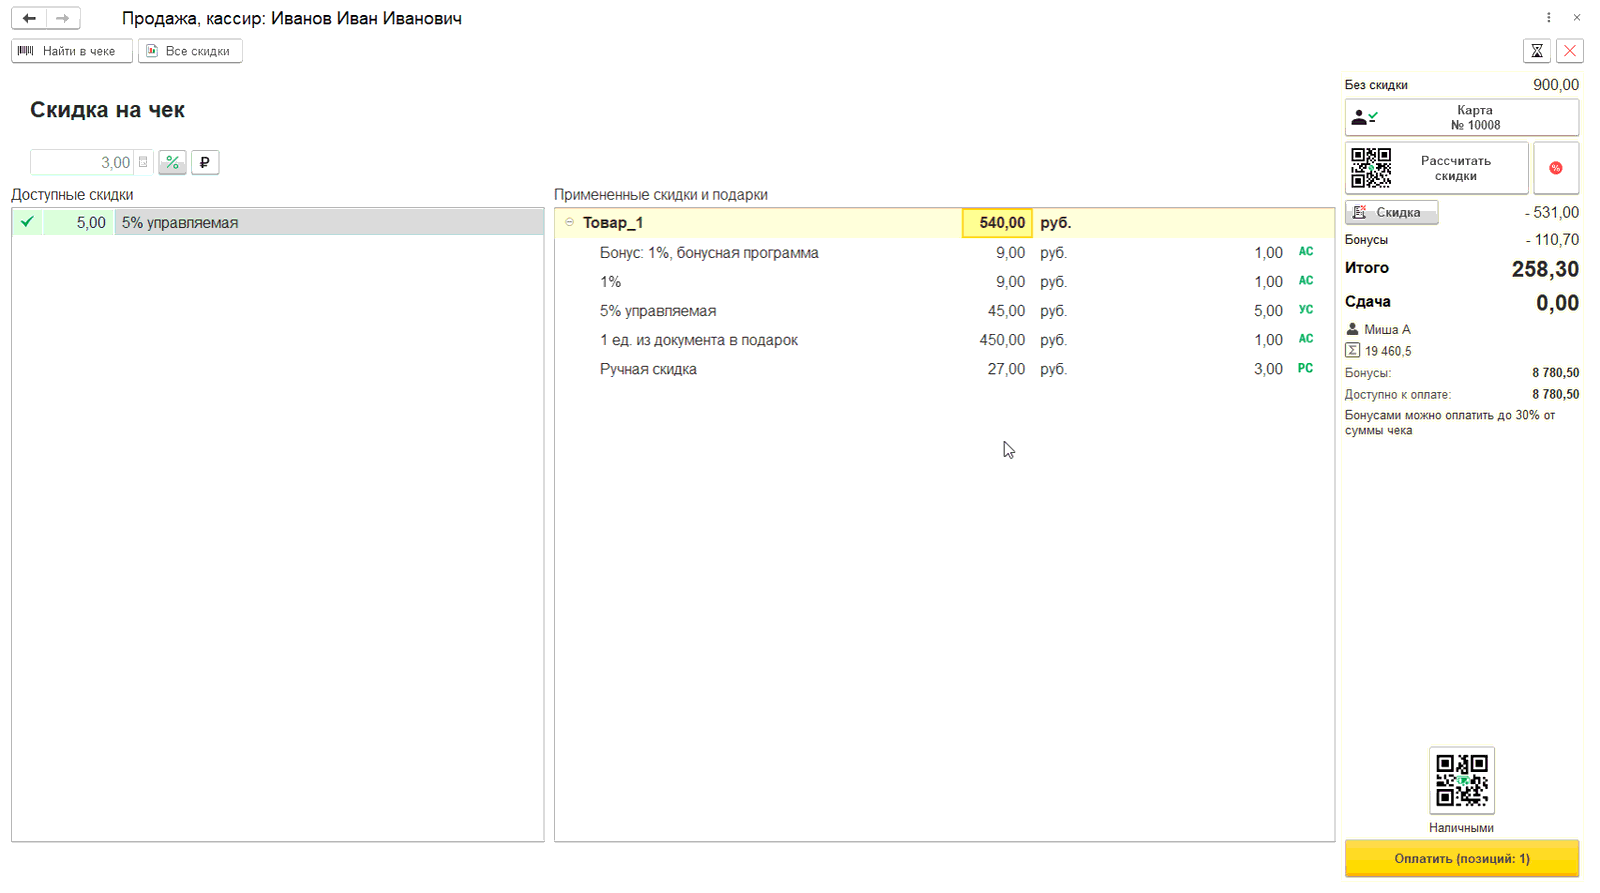Click the Бонусы amount -110,70
This screenshot has width=1600, height=893.
[x=1552, y=240]
